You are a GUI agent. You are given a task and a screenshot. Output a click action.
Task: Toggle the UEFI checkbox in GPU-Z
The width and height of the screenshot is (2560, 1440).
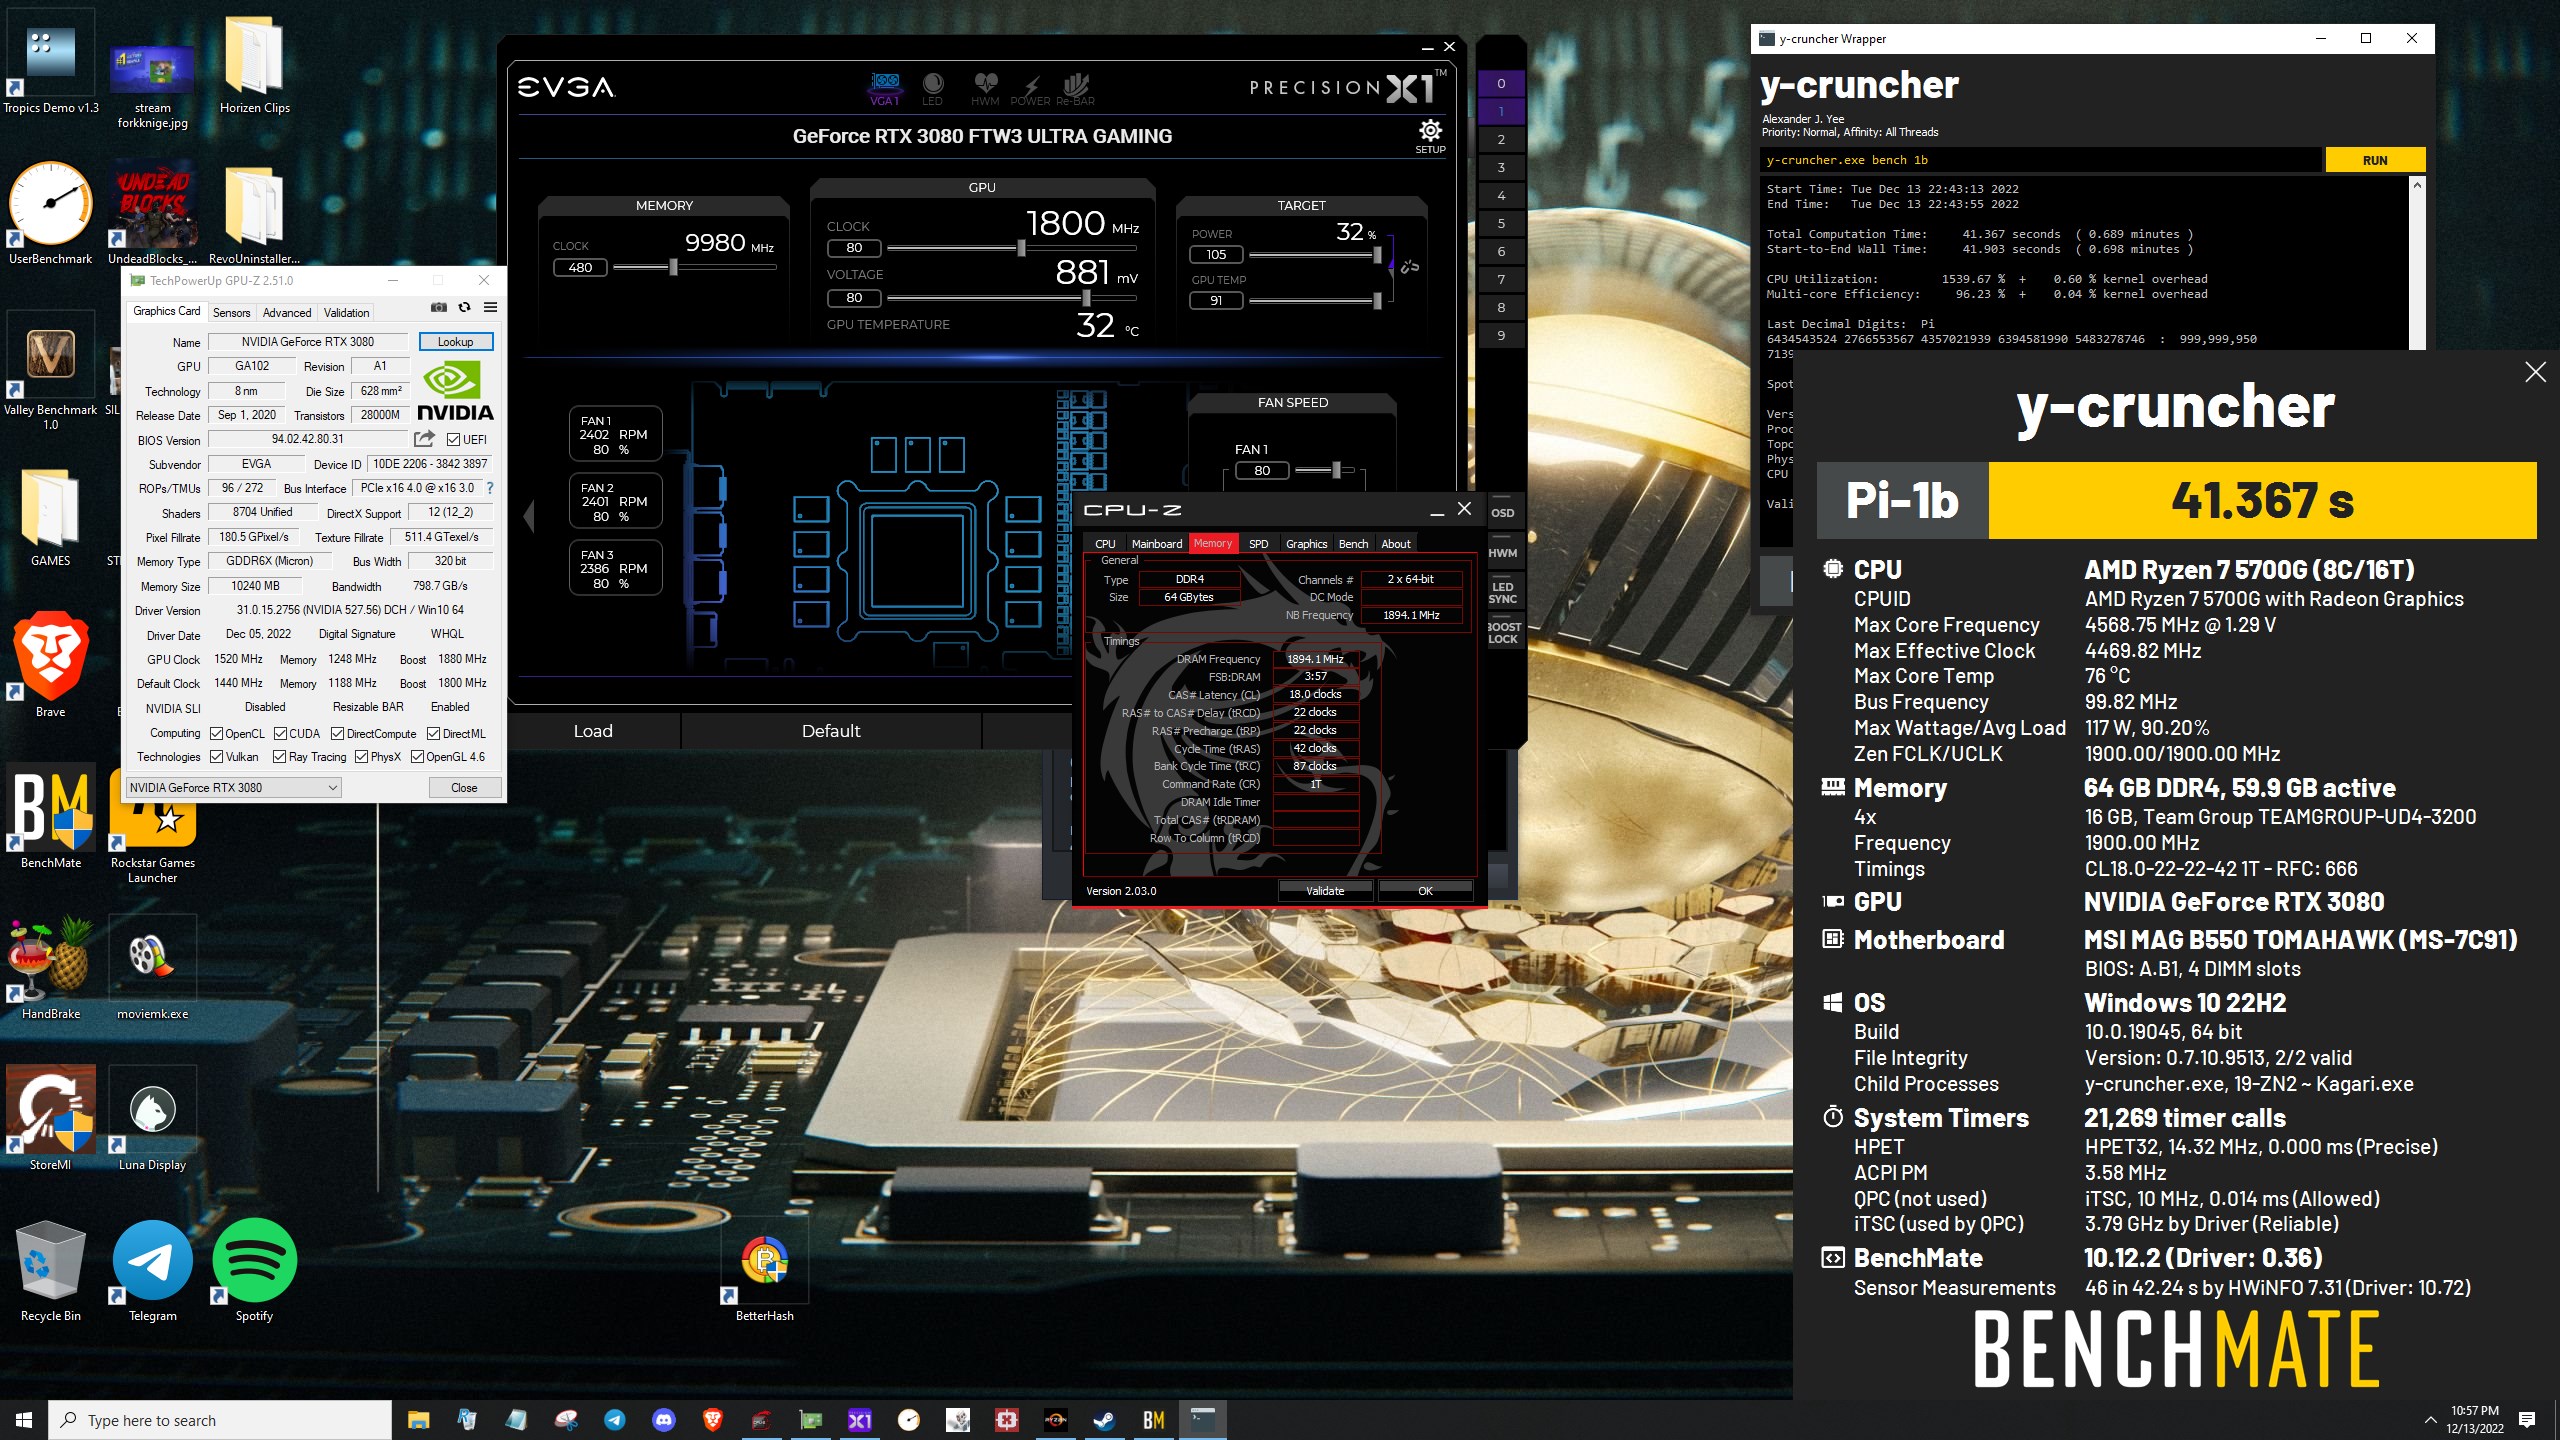point(453,440)
